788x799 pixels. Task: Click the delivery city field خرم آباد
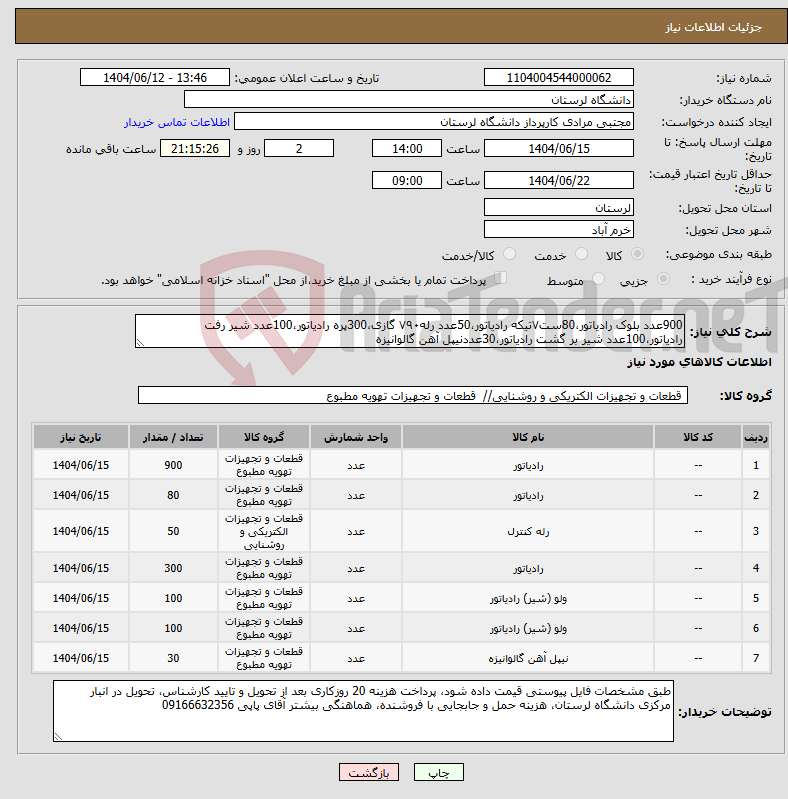[x=559, y=229]
